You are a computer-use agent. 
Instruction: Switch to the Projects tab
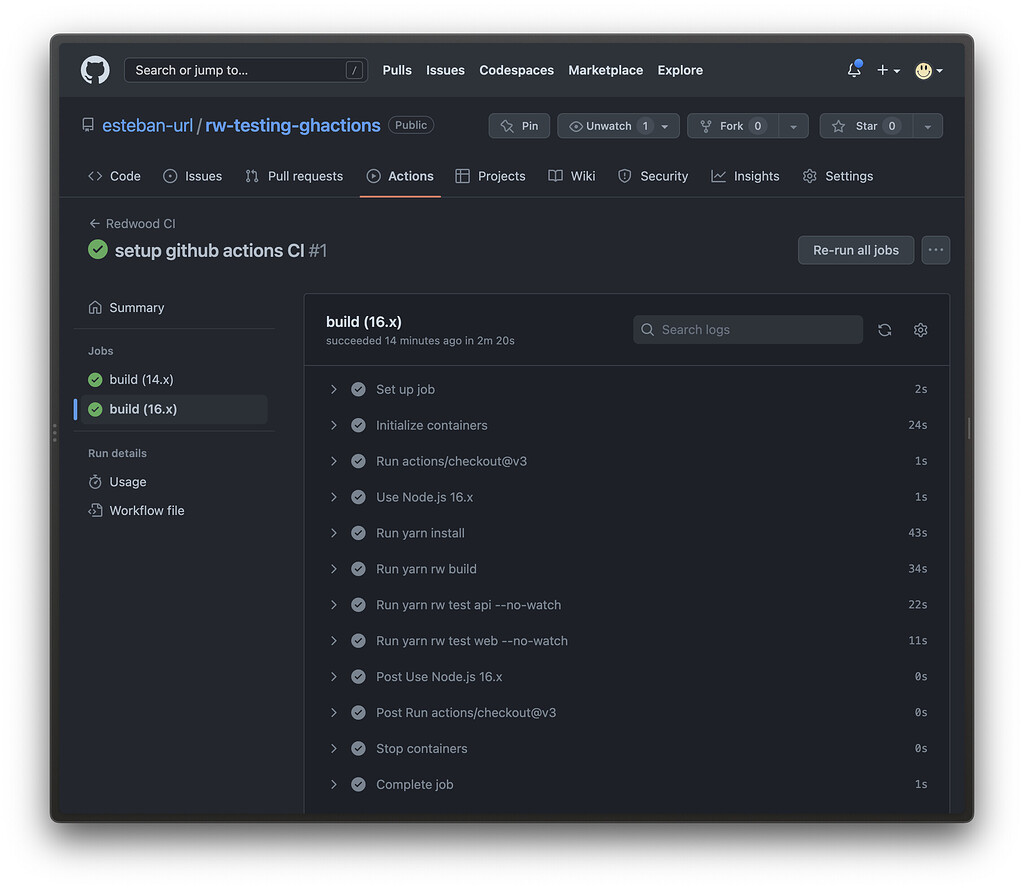click(490, 176)
